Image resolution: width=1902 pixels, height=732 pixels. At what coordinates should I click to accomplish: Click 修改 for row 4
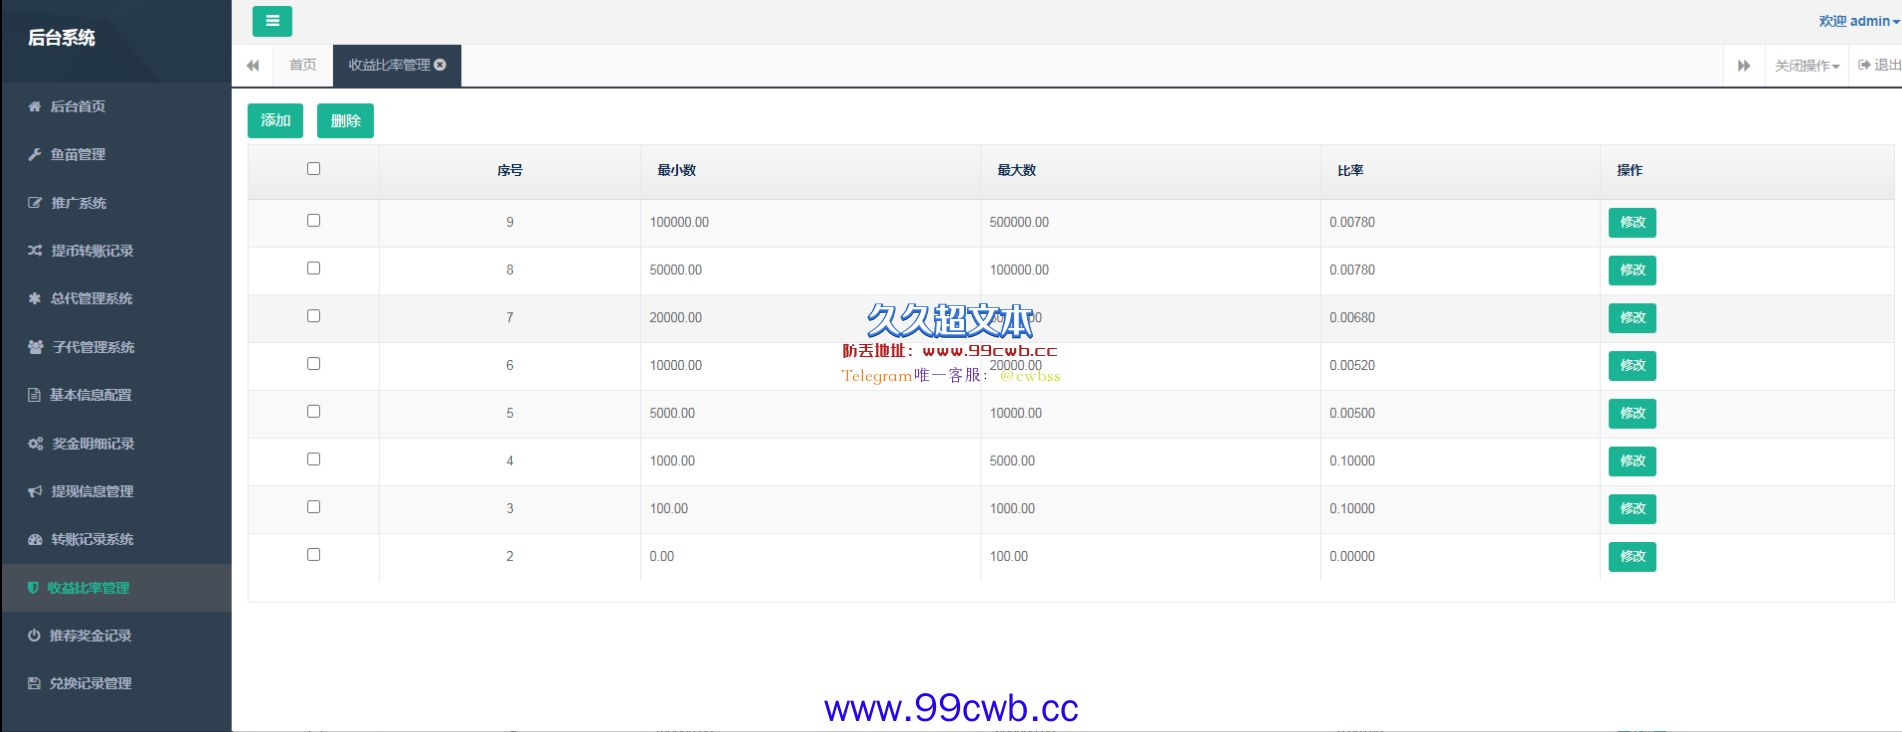coord(1632,461)
